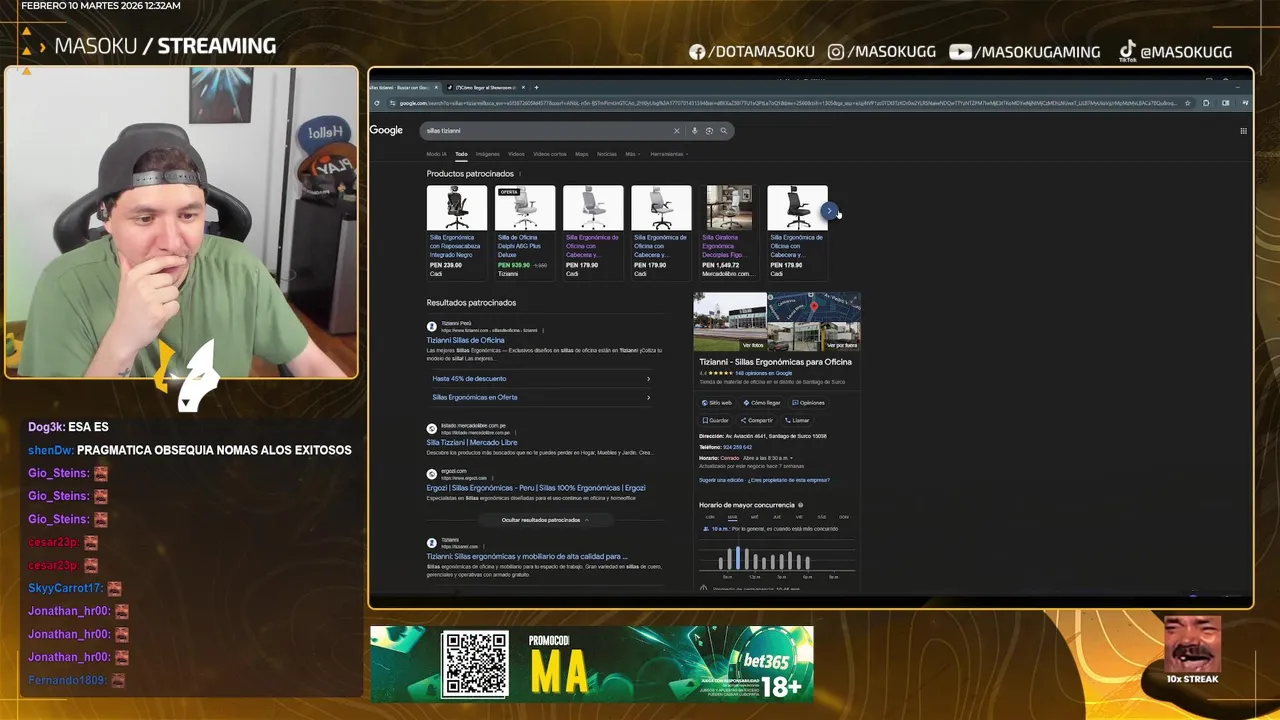1280x720 pixels.
Task: Open 'Tizianni Sillas de Oficina' sponsored link
Action: [x=465, y=340]
